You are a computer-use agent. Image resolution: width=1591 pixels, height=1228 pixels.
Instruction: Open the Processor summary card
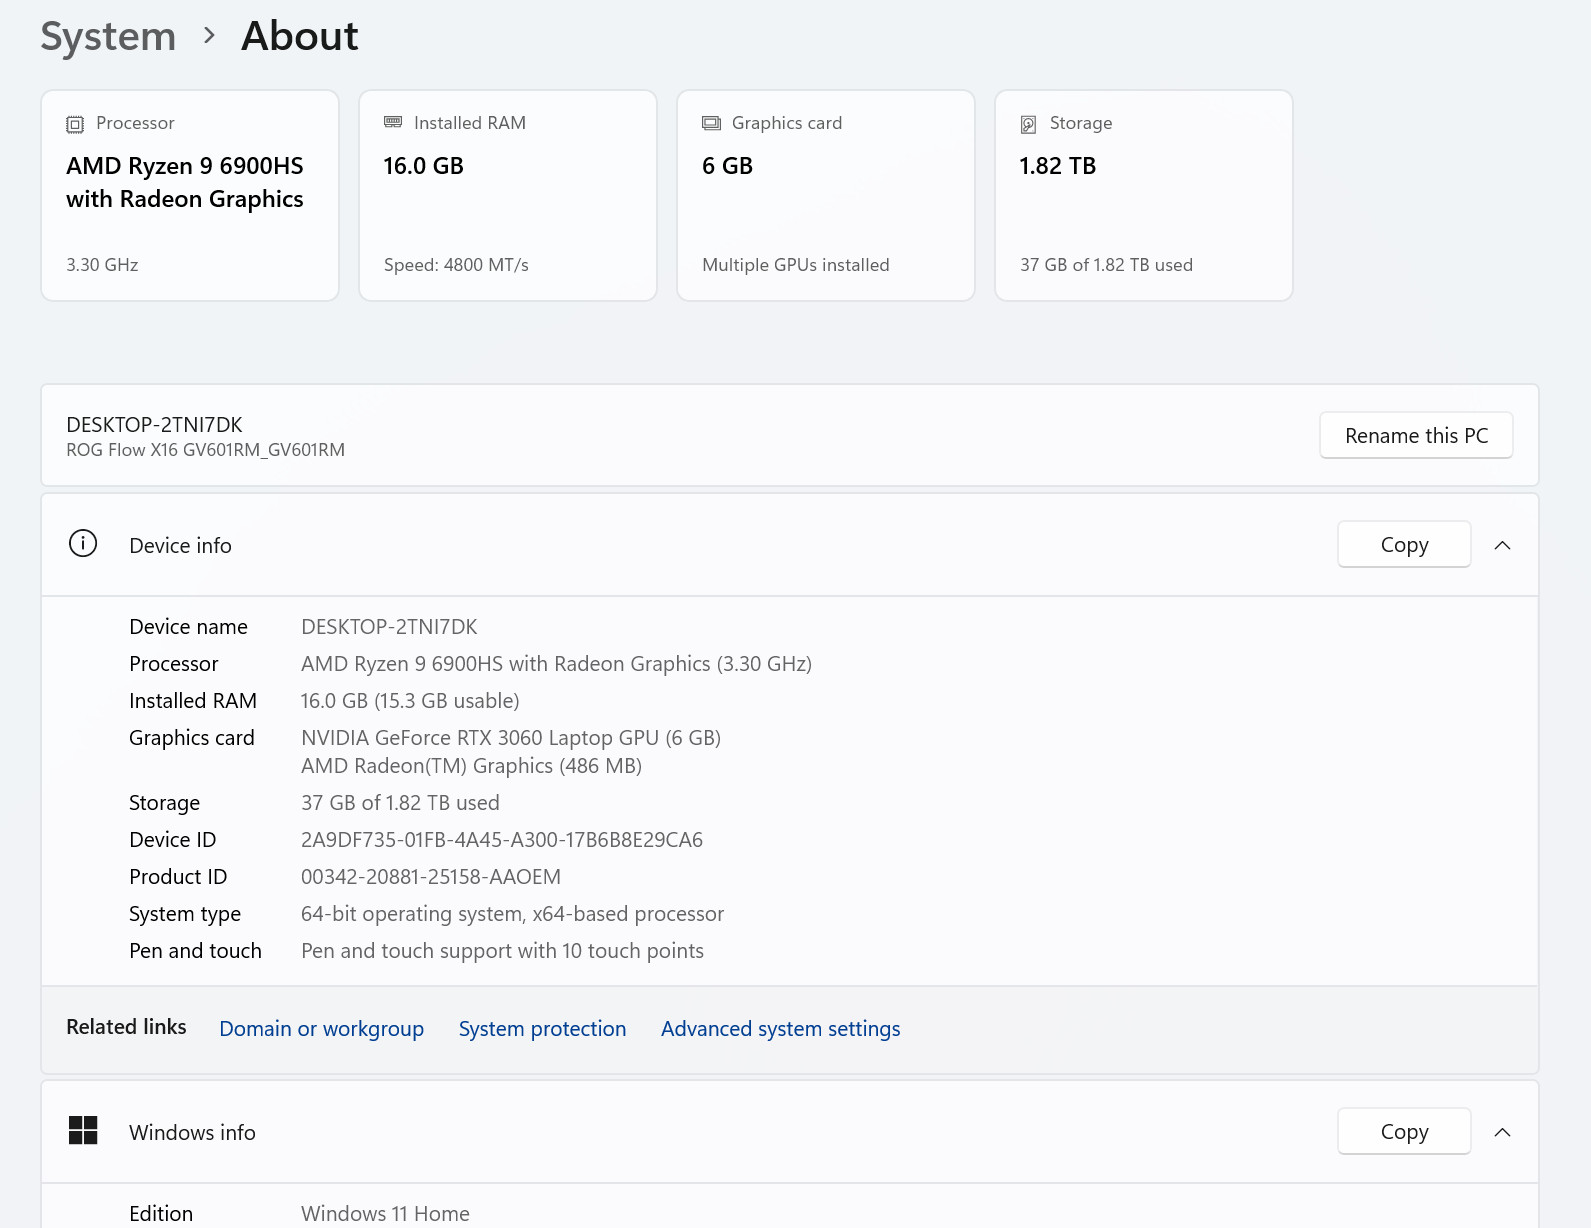(x=190, y=195)
